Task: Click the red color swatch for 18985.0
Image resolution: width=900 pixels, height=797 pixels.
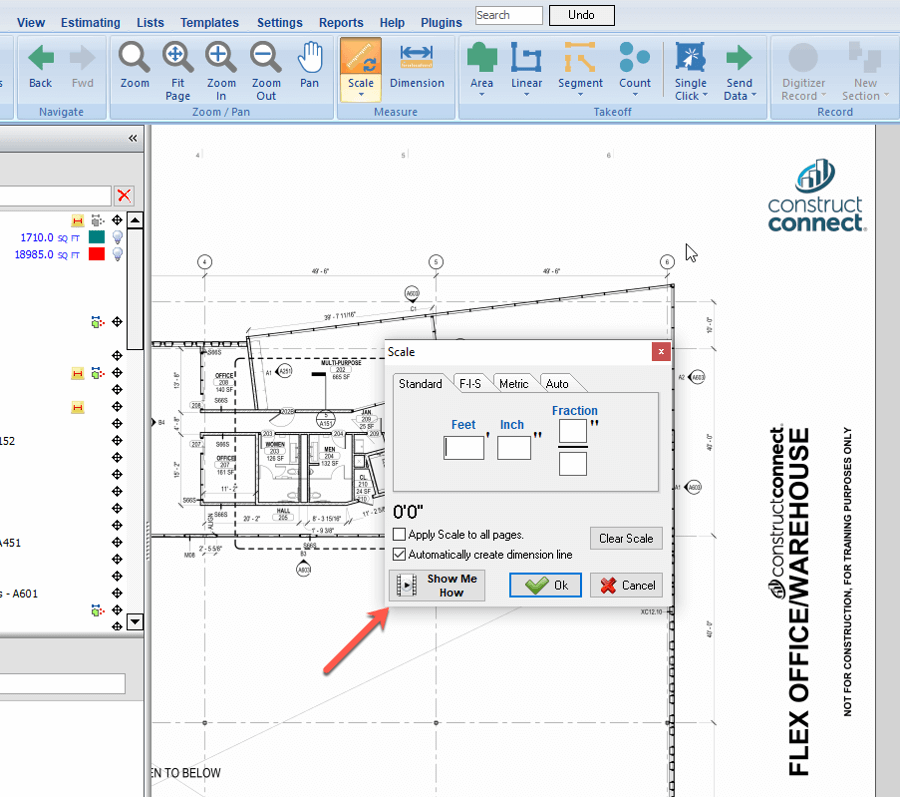Action: pyautogui.click(x=97, y=255)
